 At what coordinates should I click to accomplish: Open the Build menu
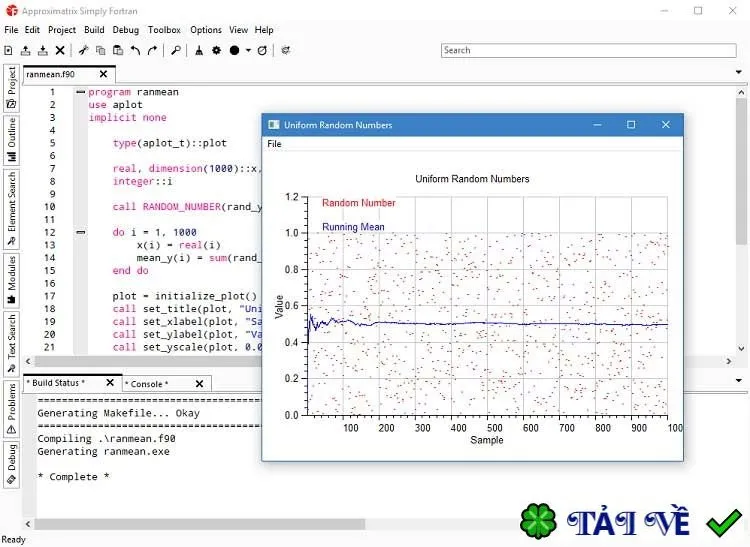[94, 30]
